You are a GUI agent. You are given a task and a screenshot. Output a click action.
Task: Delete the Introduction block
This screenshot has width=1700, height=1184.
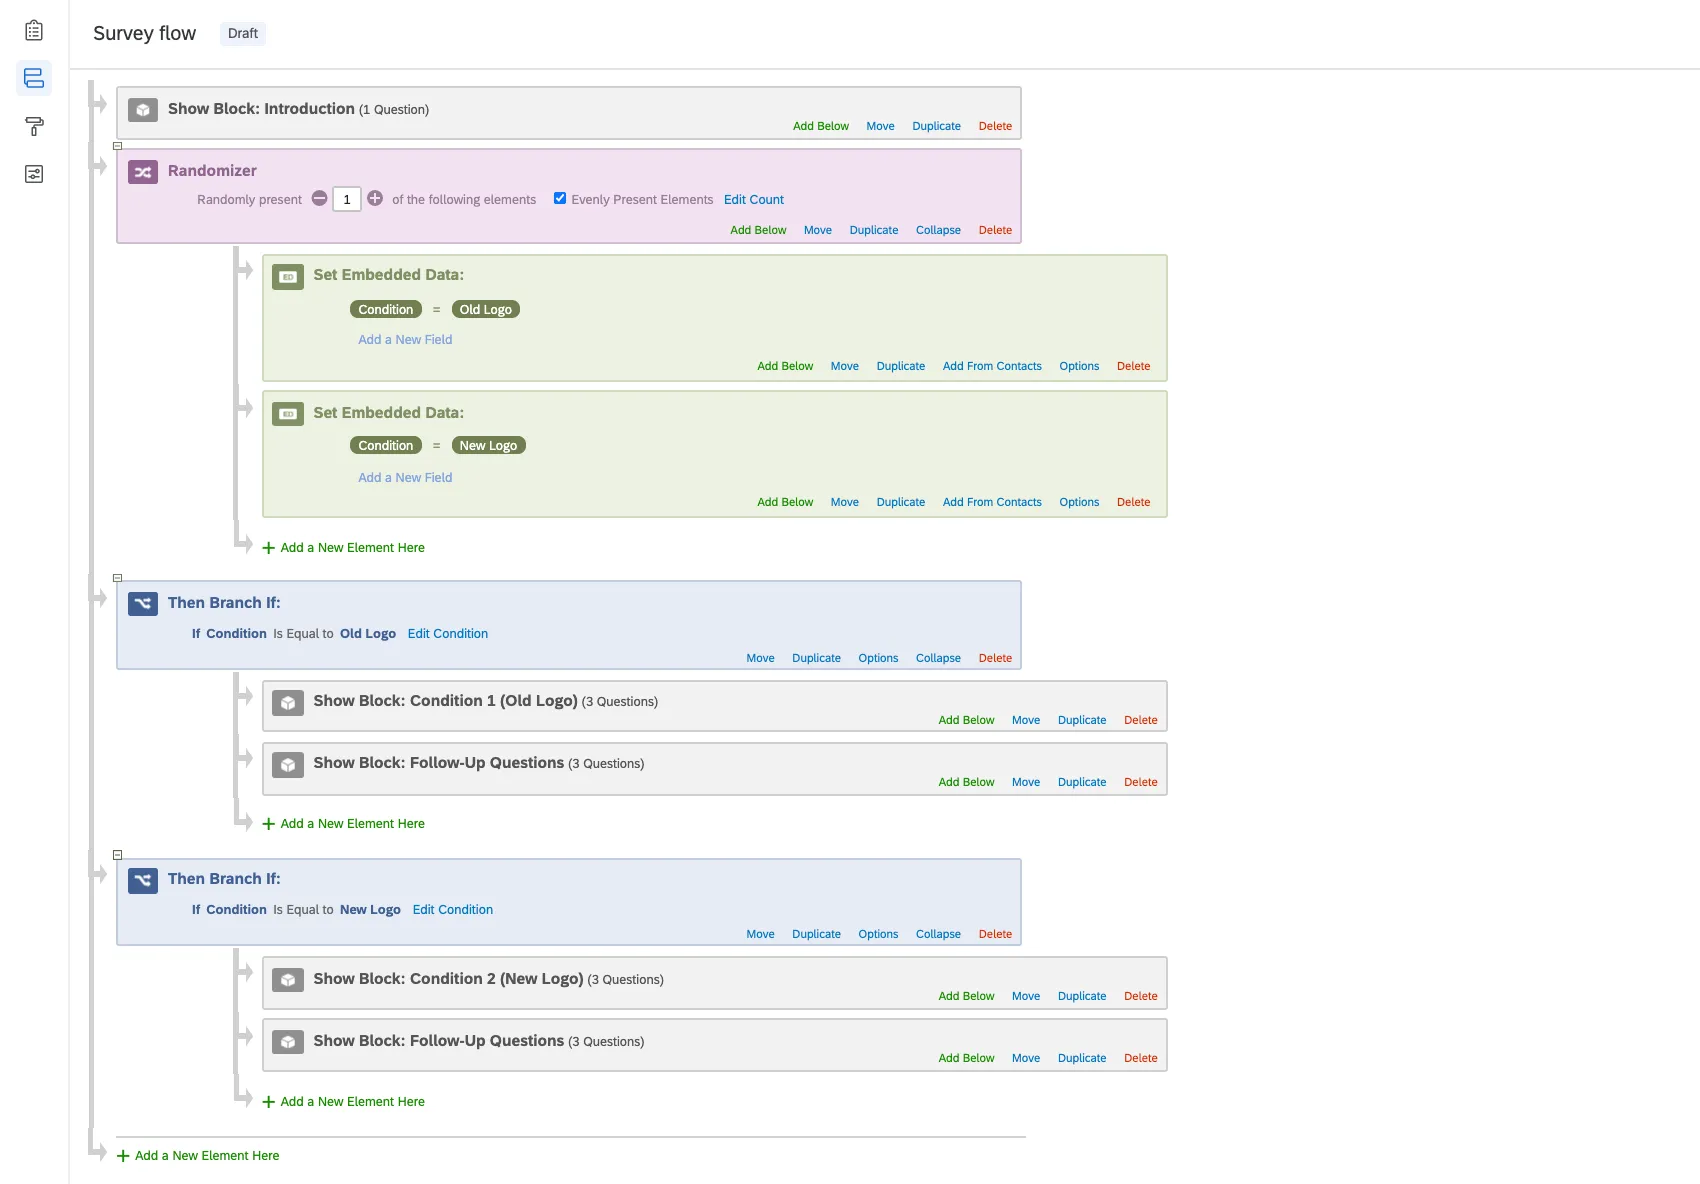(994, 126)
